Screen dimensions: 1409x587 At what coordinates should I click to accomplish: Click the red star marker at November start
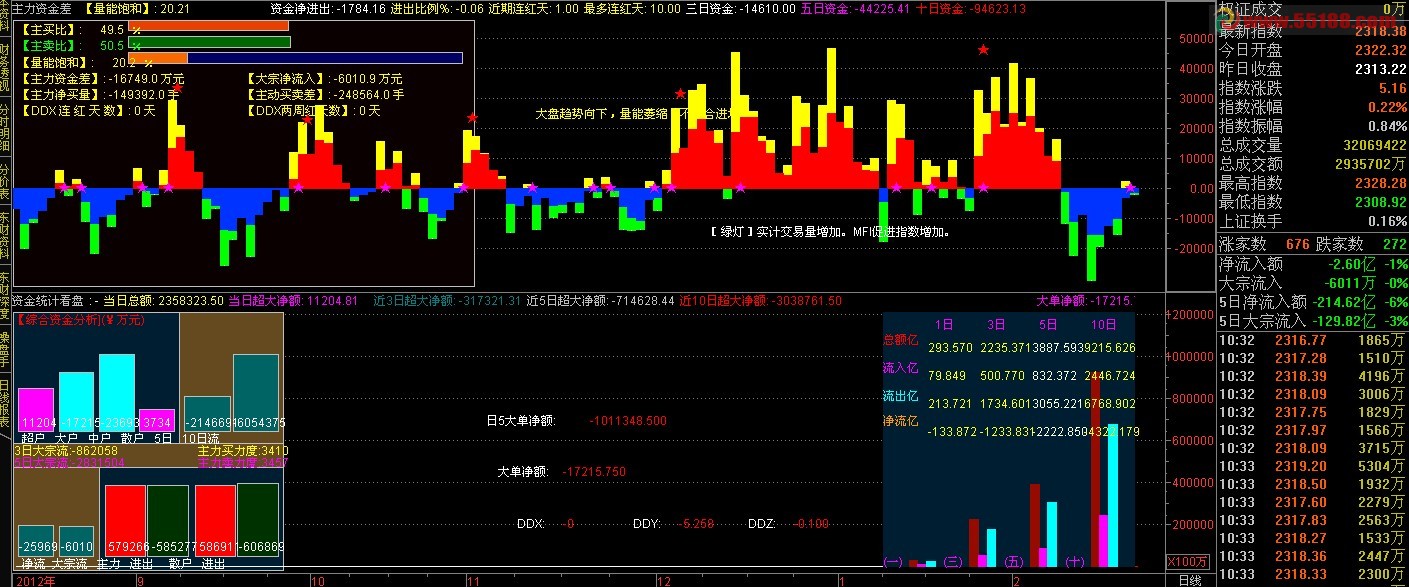(472, 118)
